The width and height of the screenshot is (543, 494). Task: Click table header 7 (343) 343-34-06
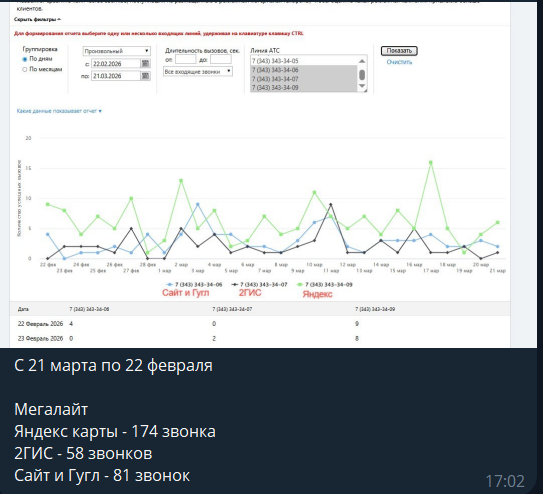tap(89, 309)
